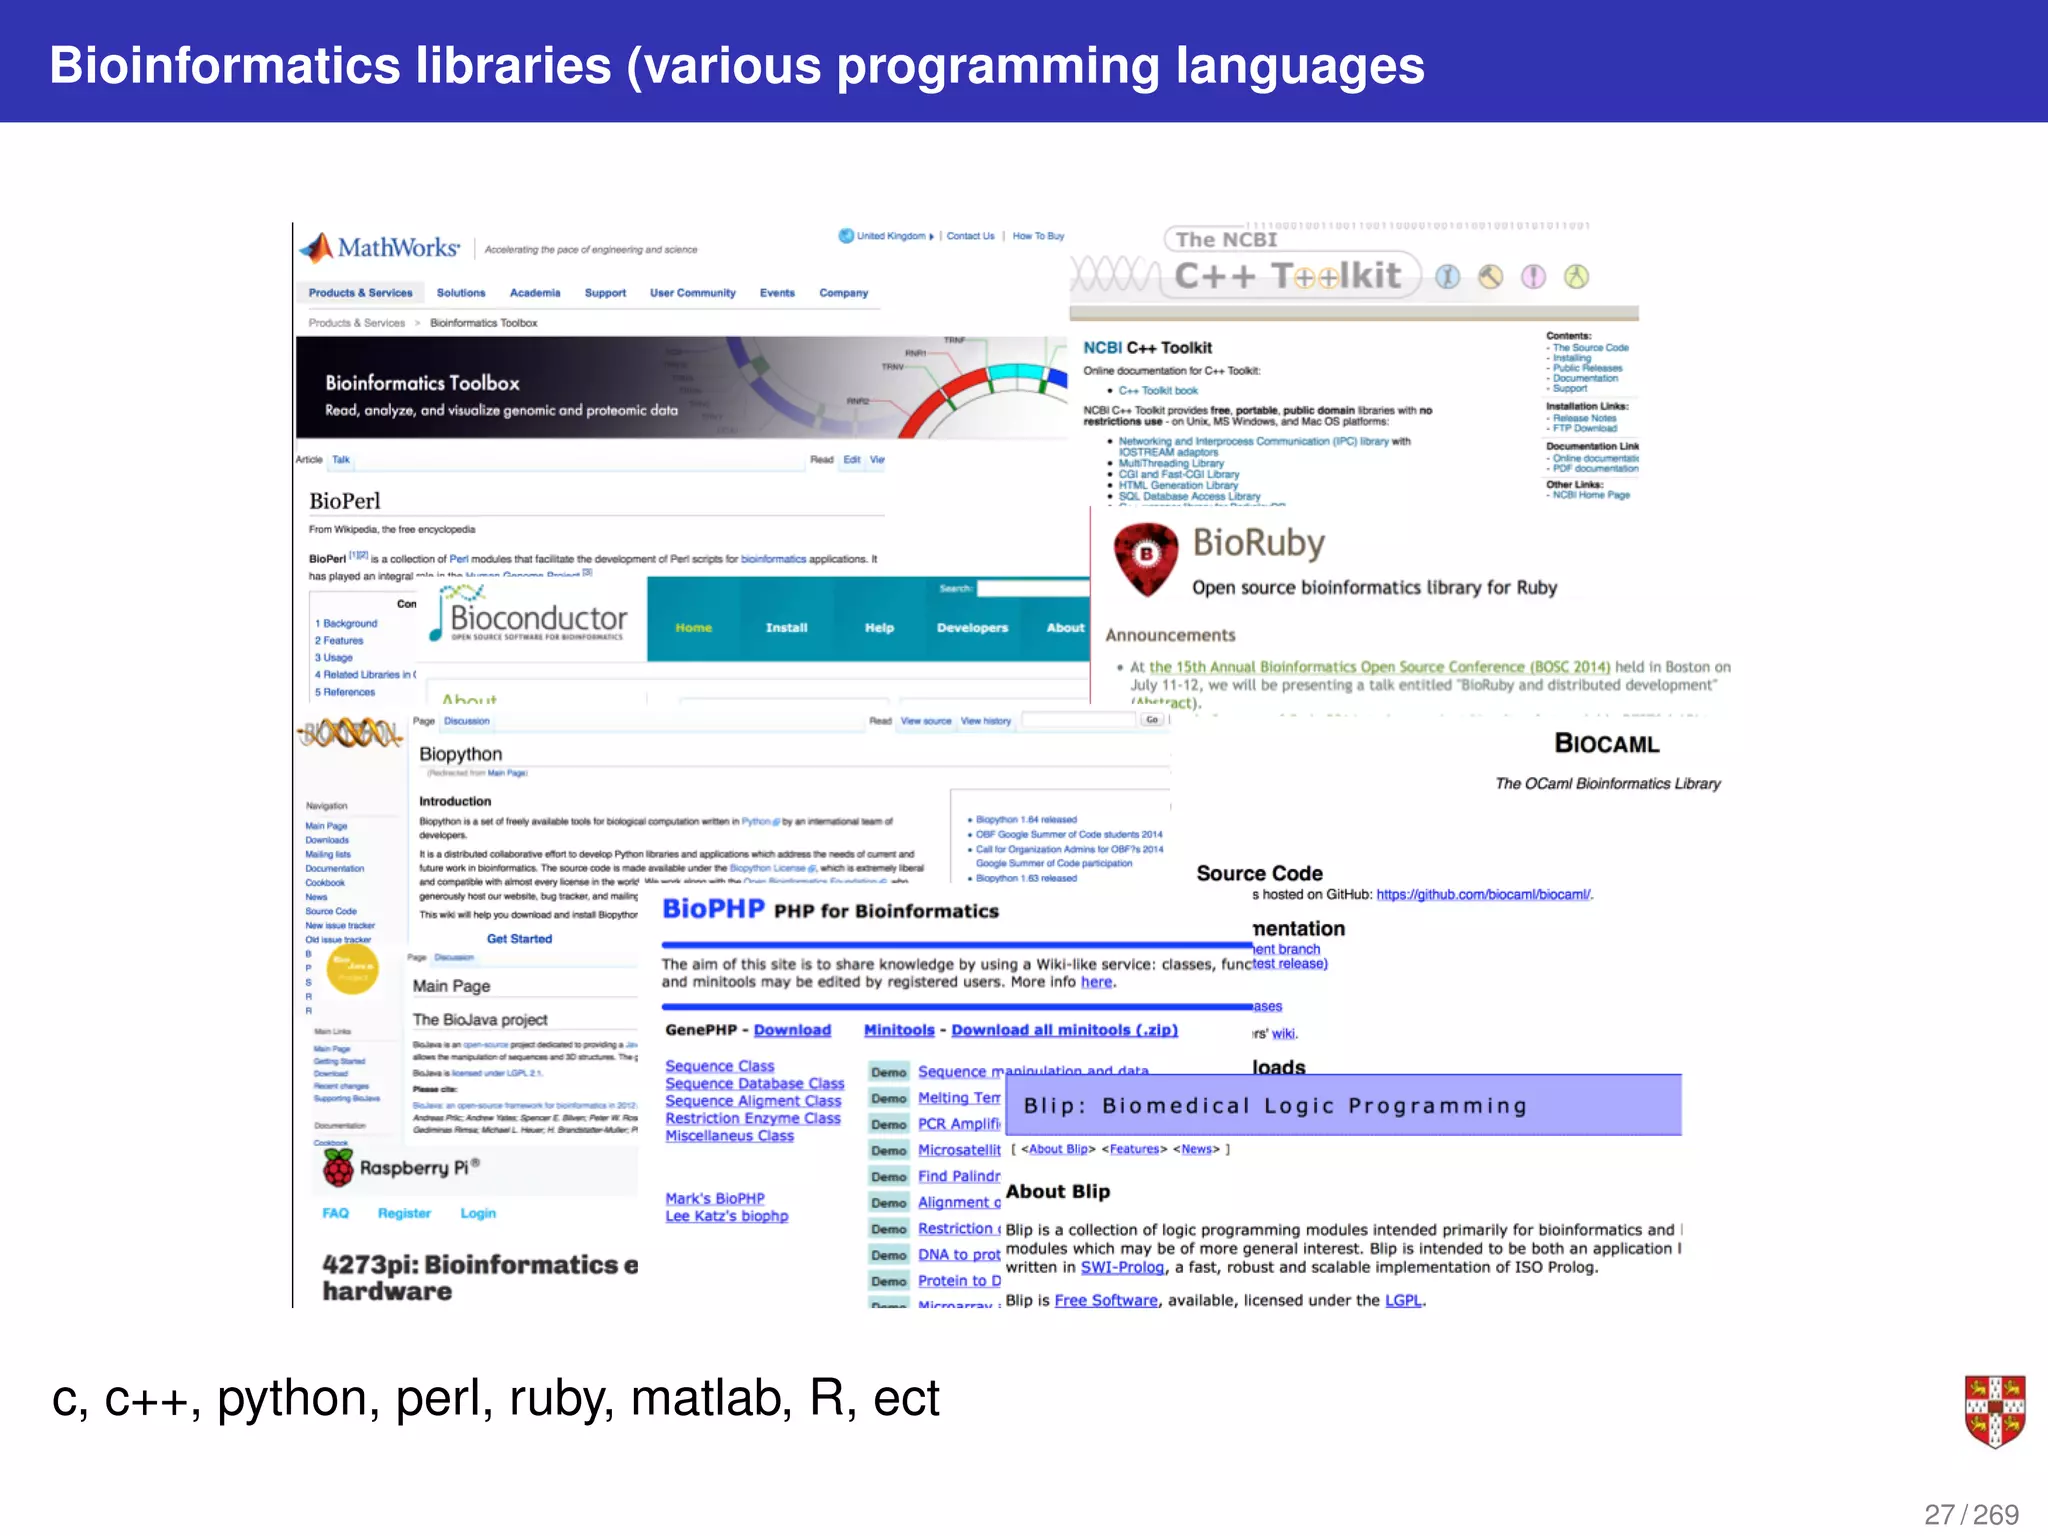Open Downloads in Biopython navigation
Image resolution: width=2048 pixels, height=1536 pixels.
(x=327, y=840)
